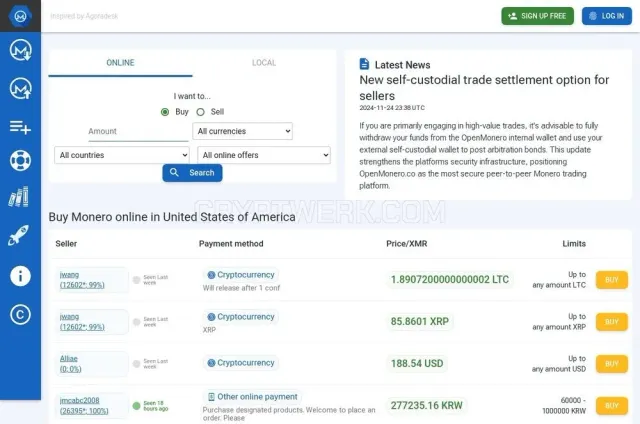Open the info circle sidebar icon

point(20,276)
